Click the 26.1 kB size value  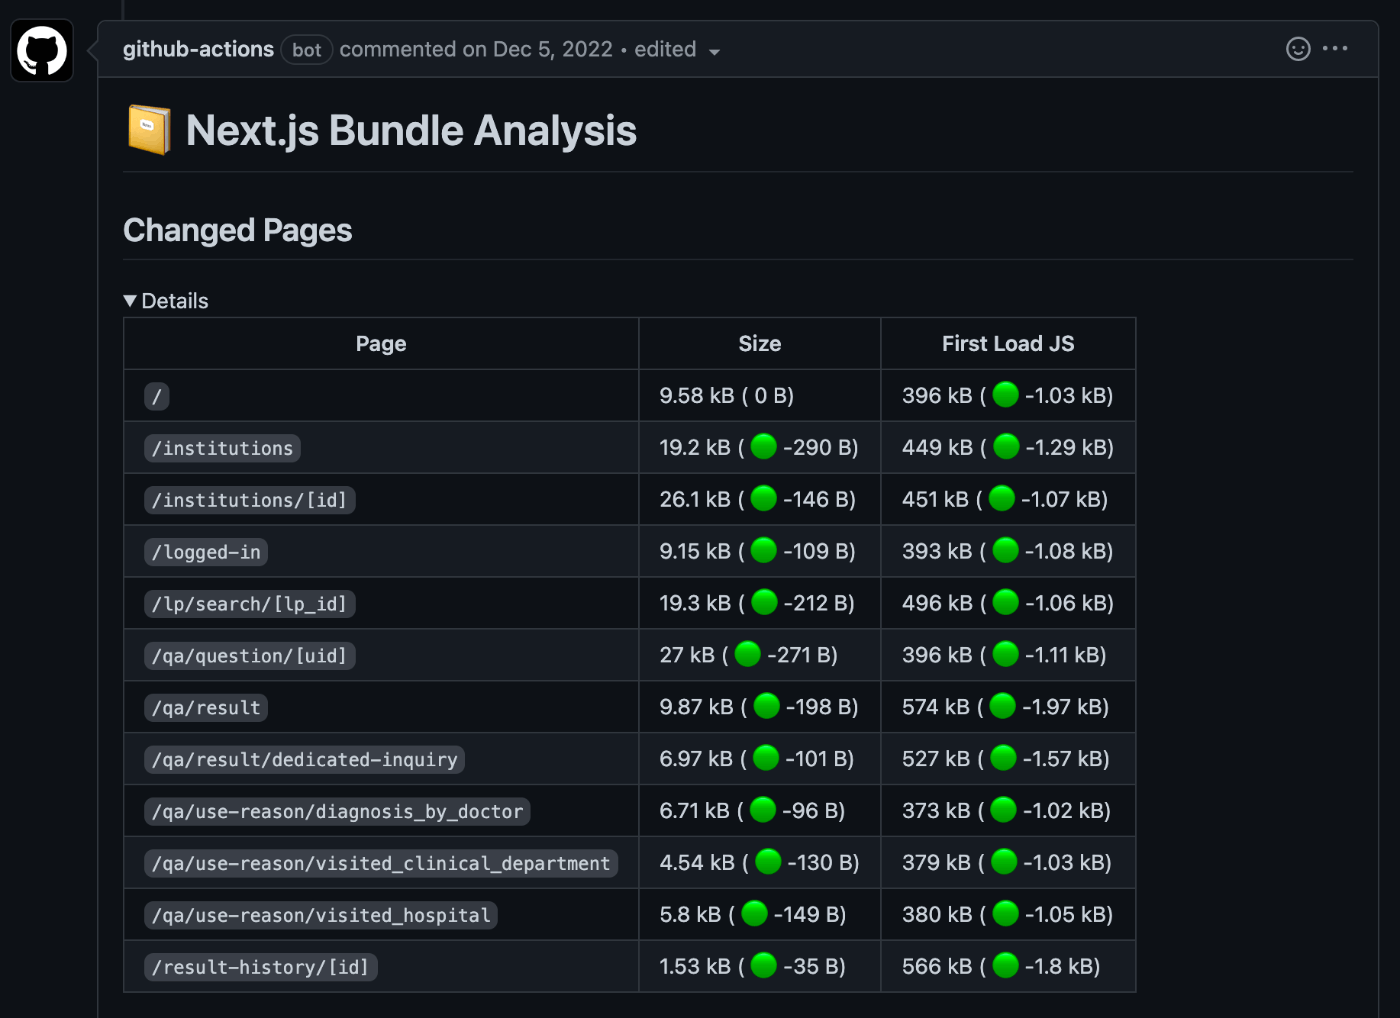coord(694,500)
